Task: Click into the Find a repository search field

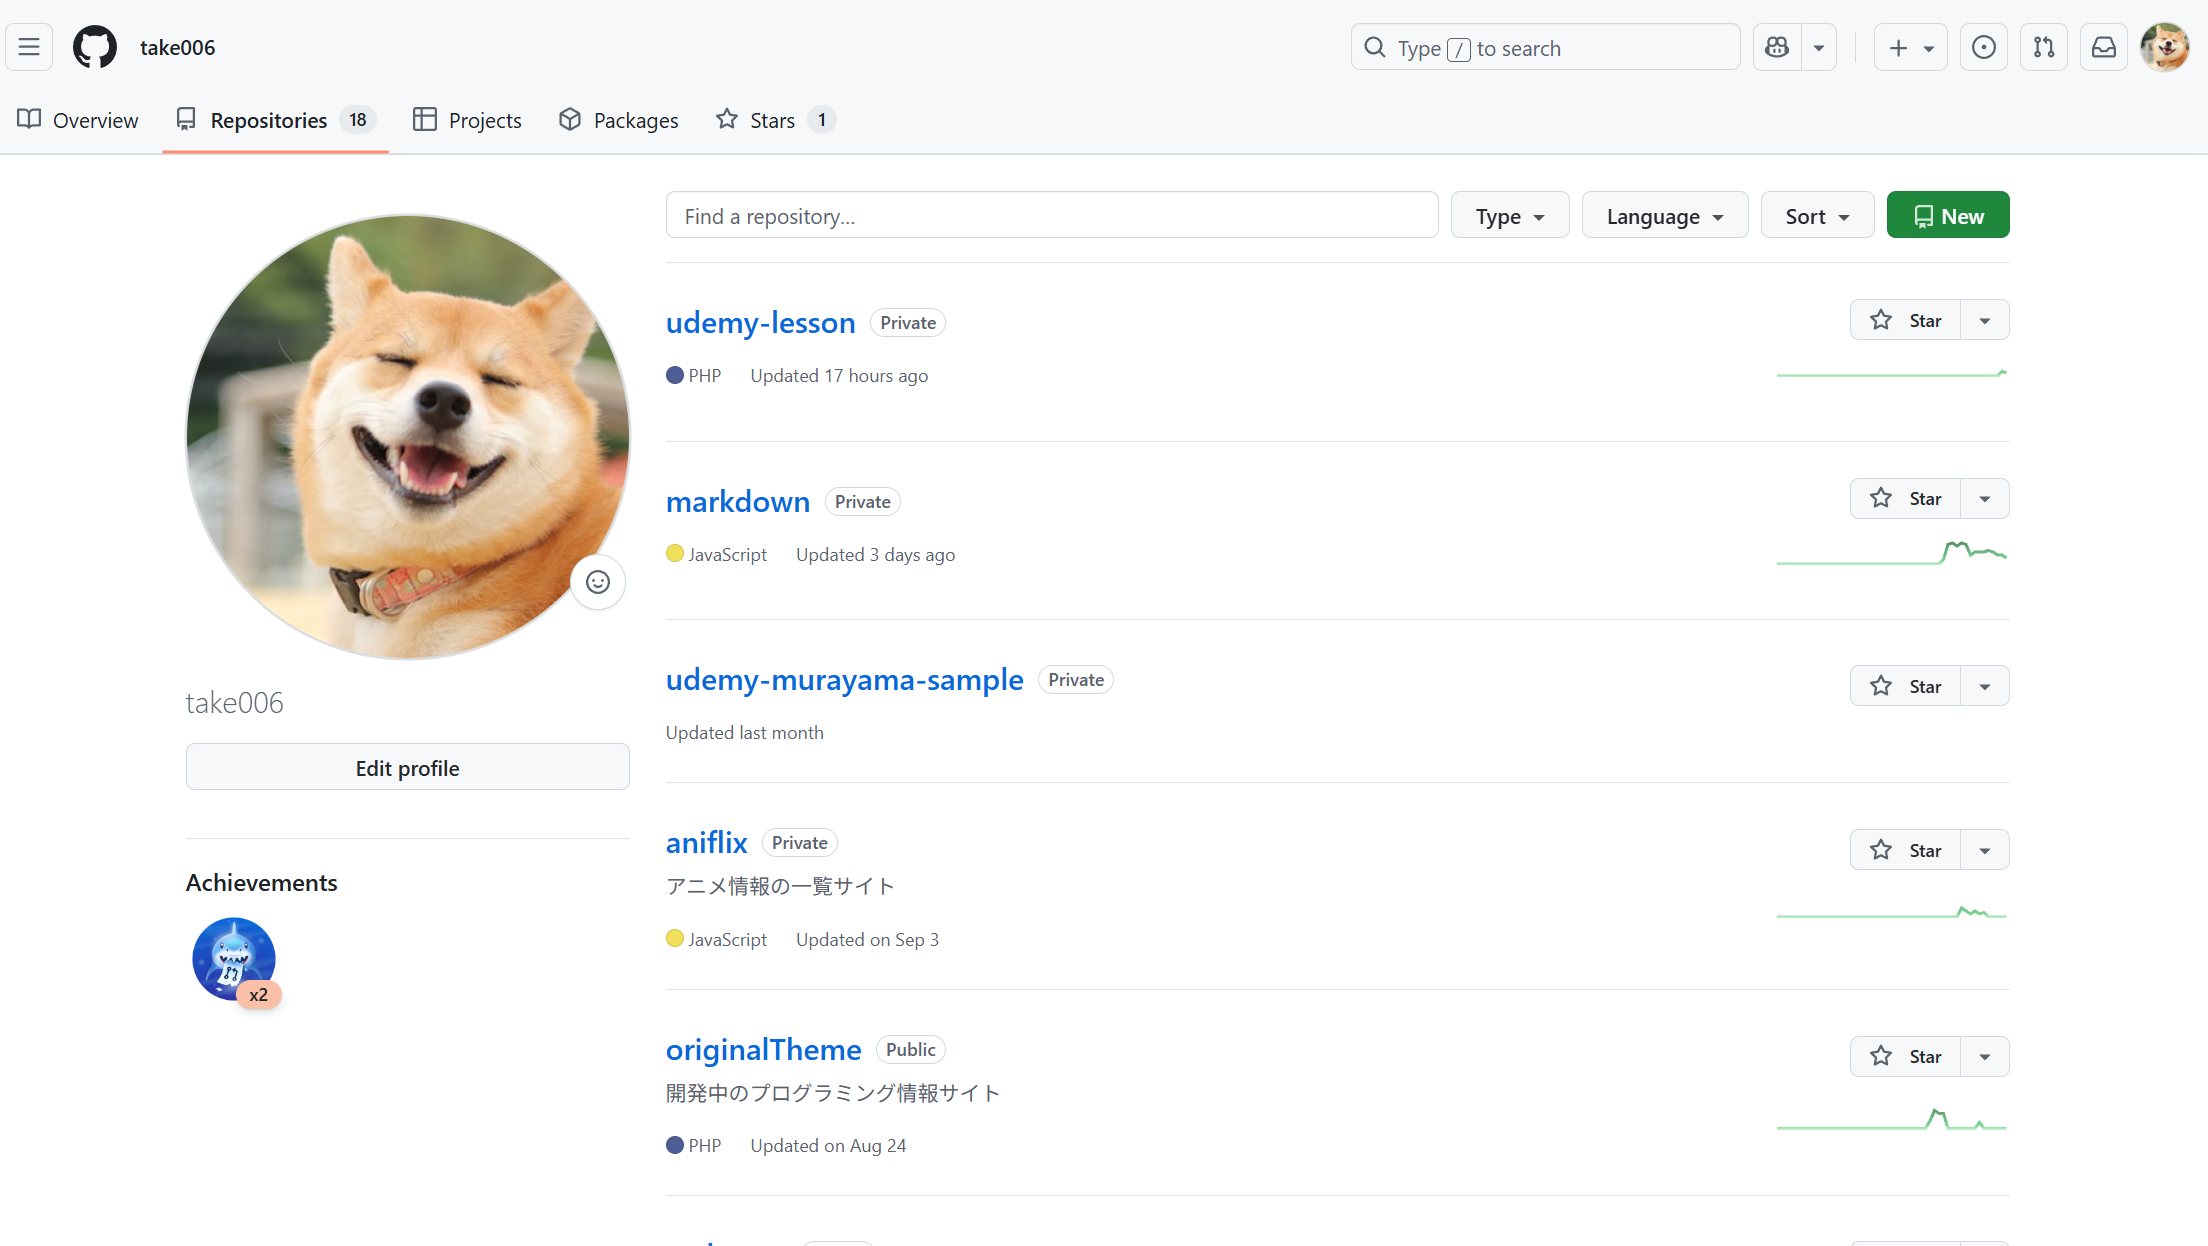Action: (1051, 214)
